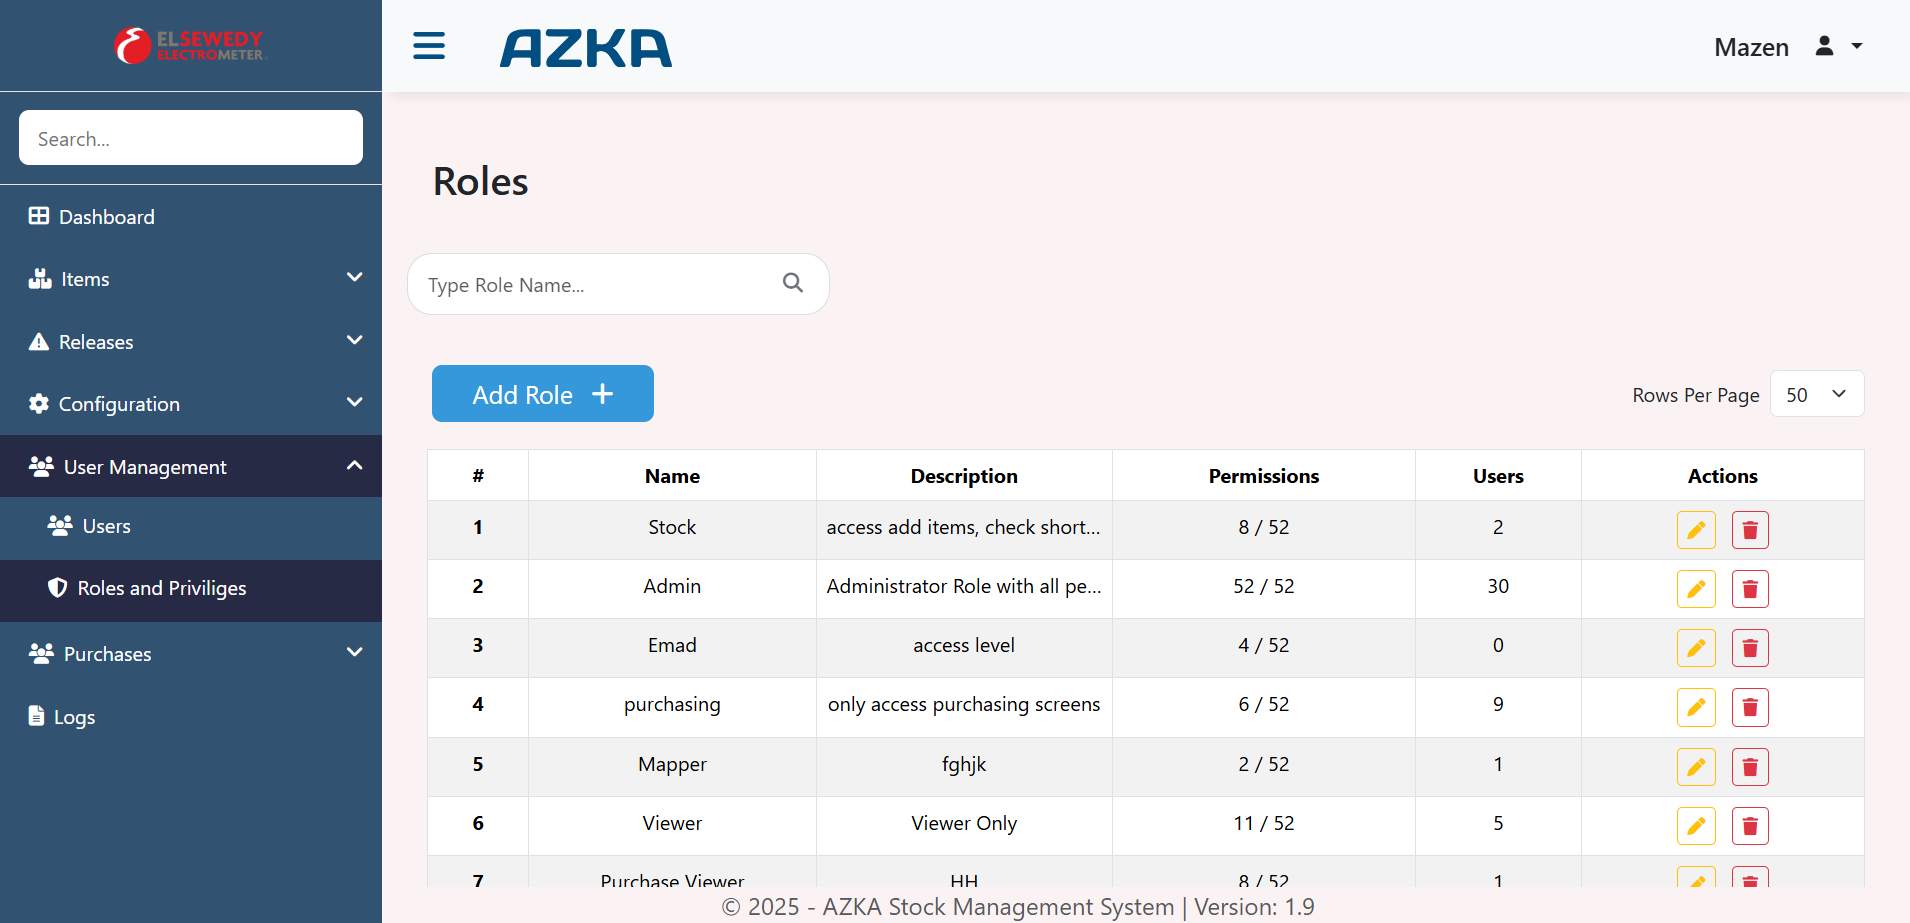Click the pencil icon for Emad role

tap(1696, 648)
